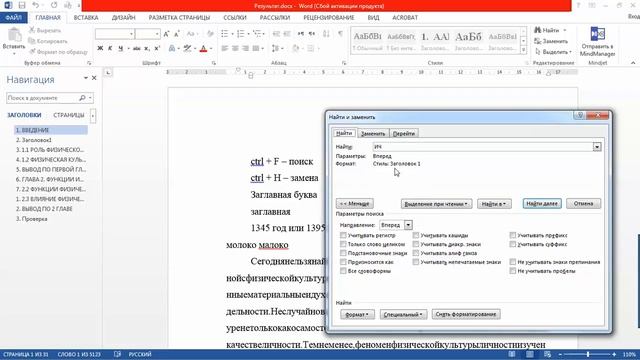The image size is (640, 360).
Task: Switch to 'Перейти' tab in dialog
Action: [x=404, y=133]
